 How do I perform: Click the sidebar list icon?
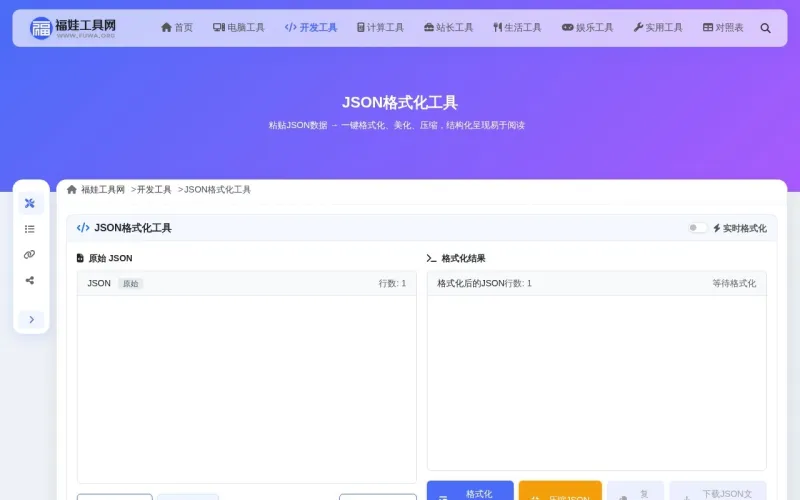pyautogui.click(x=30, y=229)
